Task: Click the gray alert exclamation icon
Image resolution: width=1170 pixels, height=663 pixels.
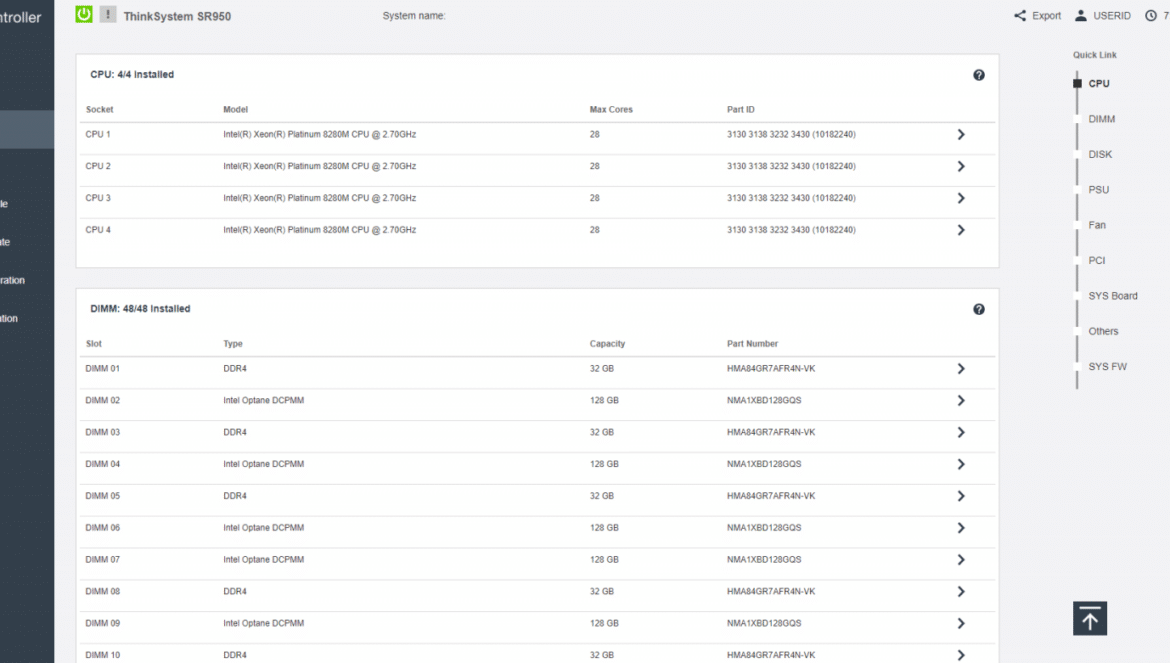Action: coord(108,14)
